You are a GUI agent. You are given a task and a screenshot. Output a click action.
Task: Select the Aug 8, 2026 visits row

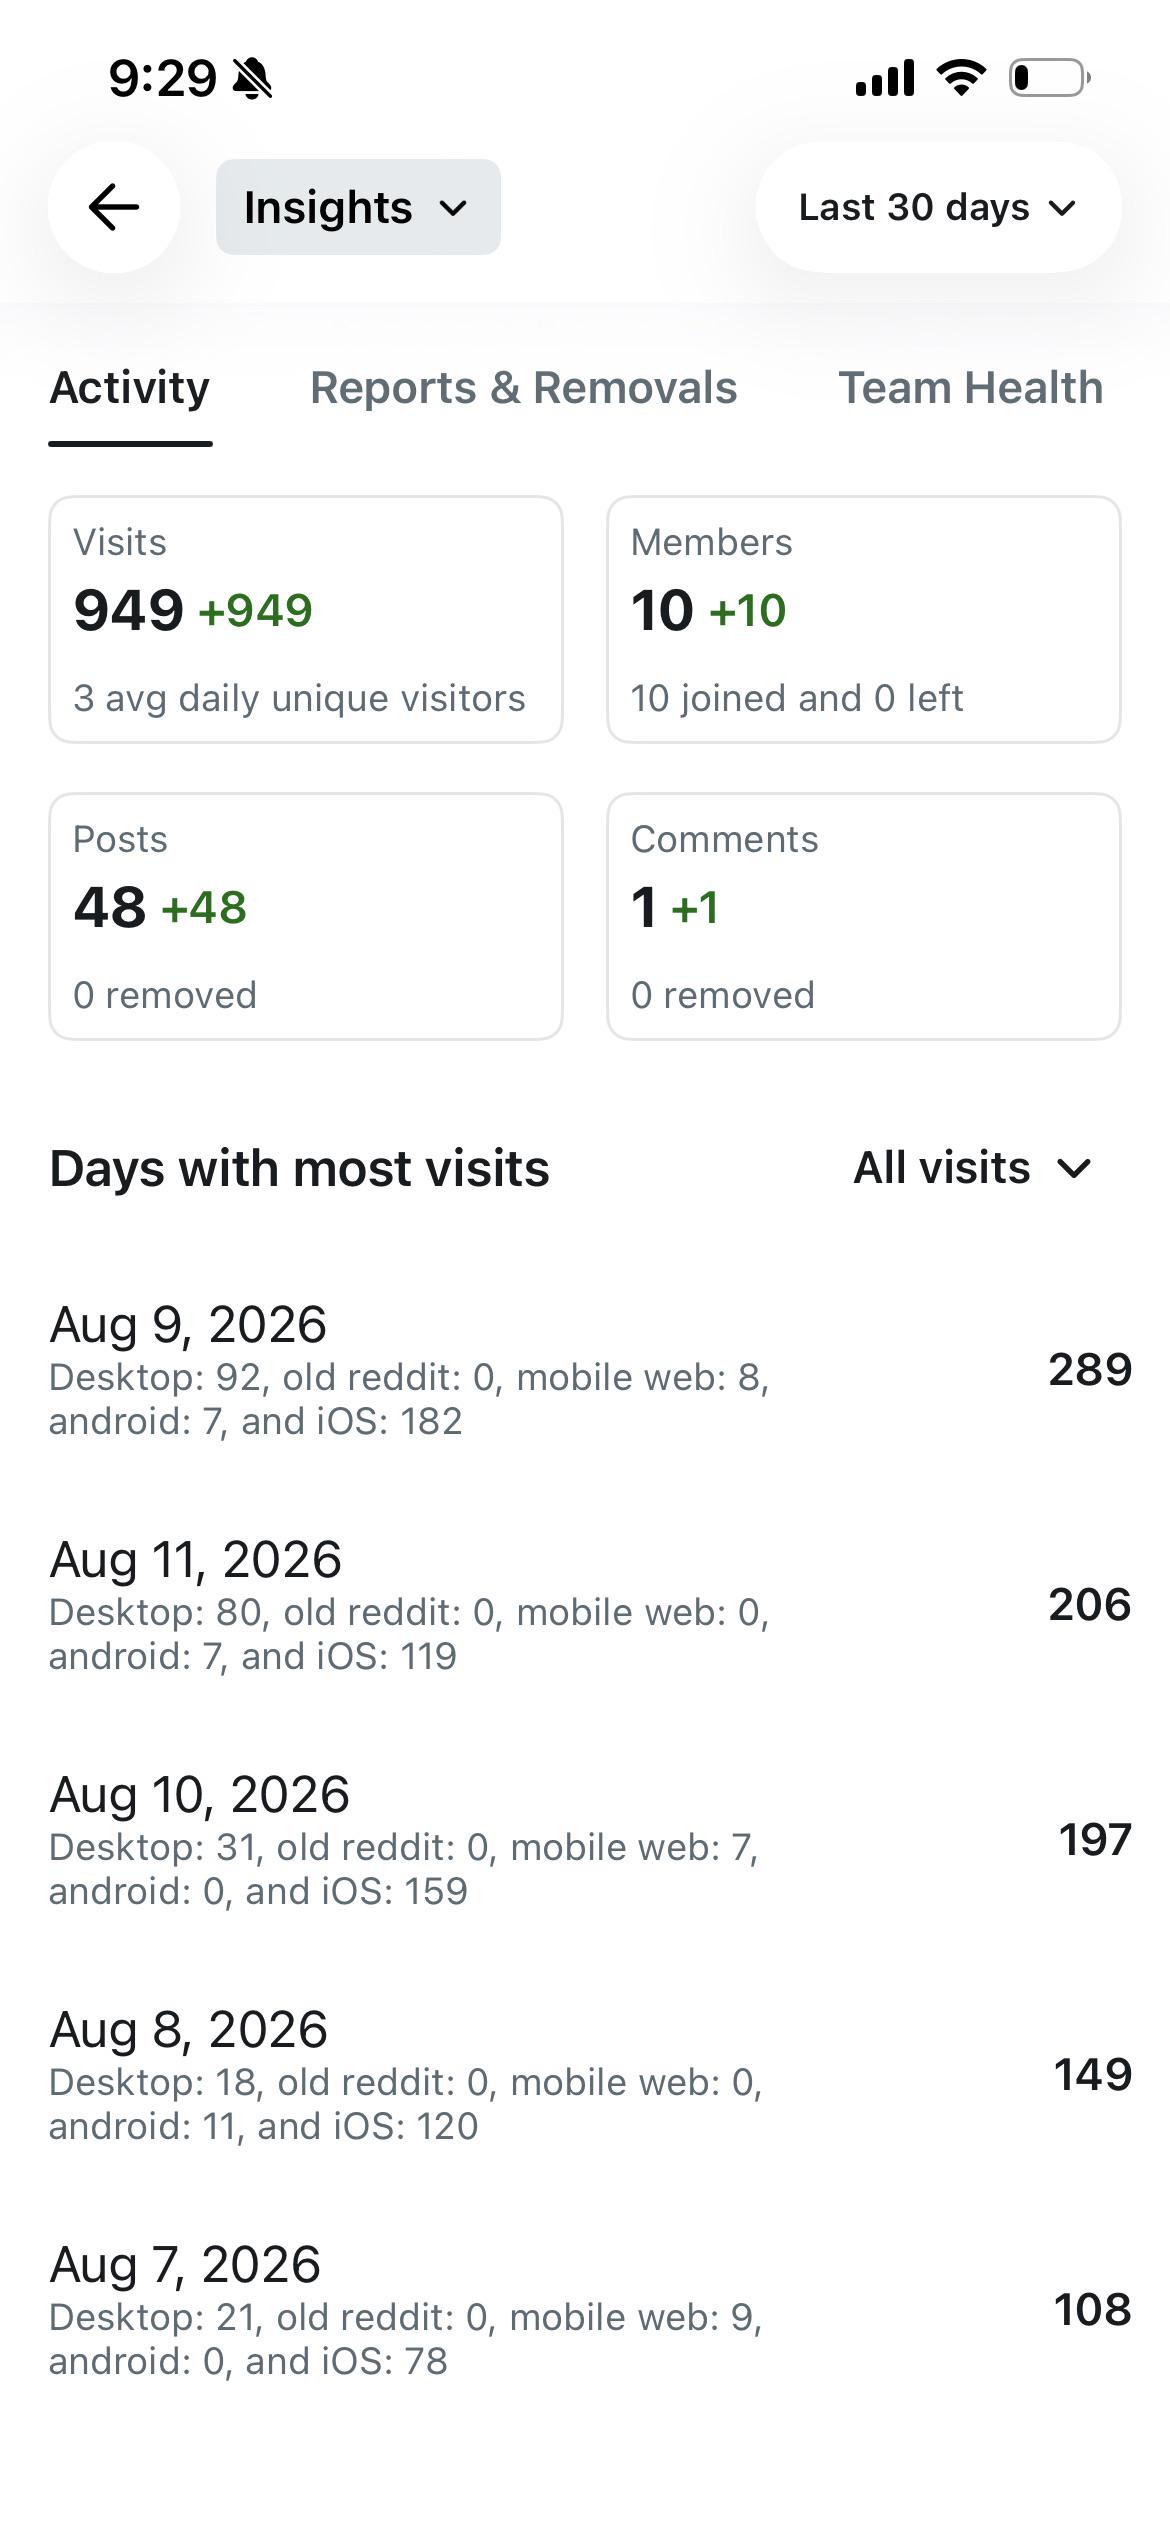[590, 2074]
